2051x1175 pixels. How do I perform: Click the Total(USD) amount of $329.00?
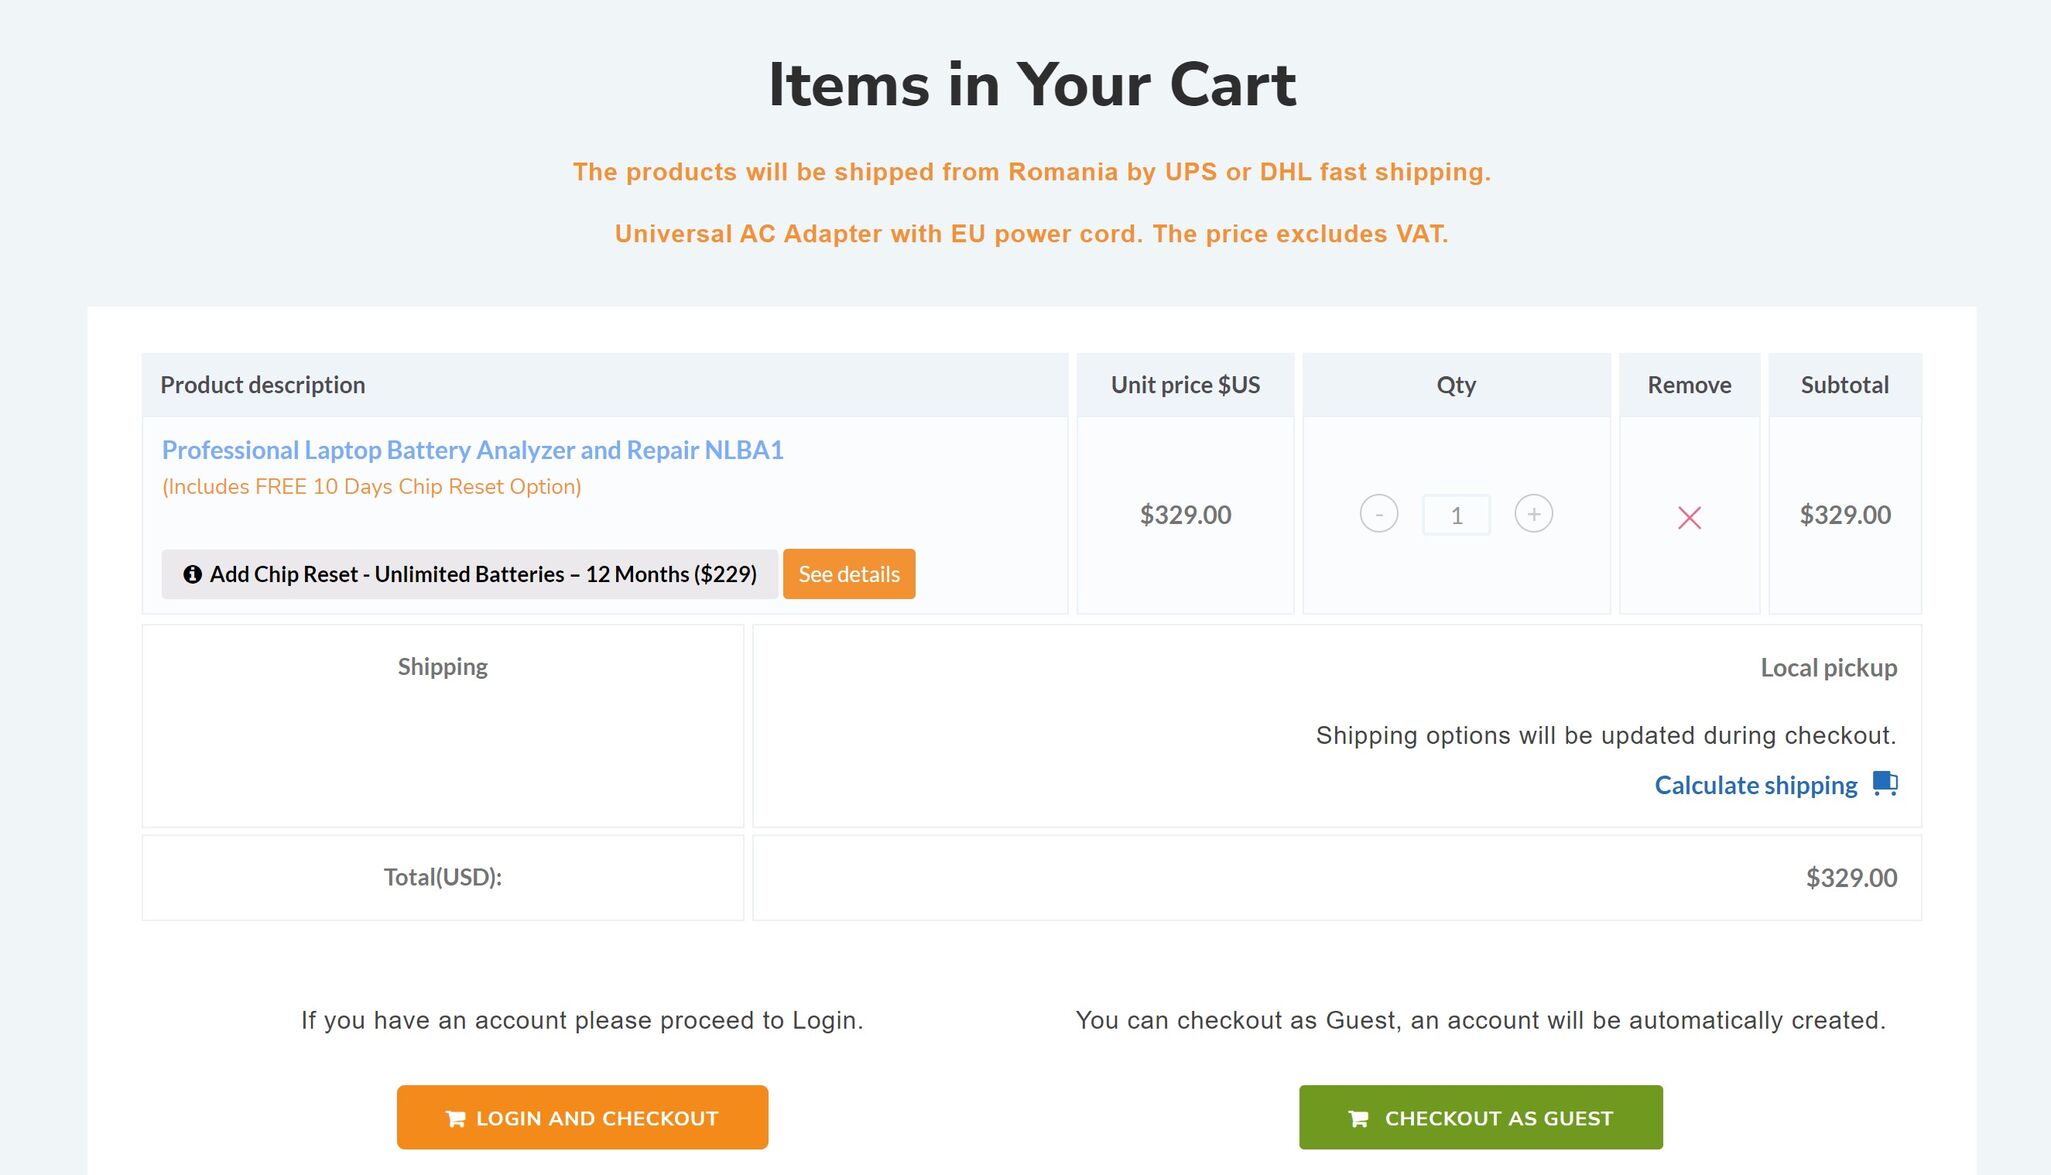click(1851, 878)
